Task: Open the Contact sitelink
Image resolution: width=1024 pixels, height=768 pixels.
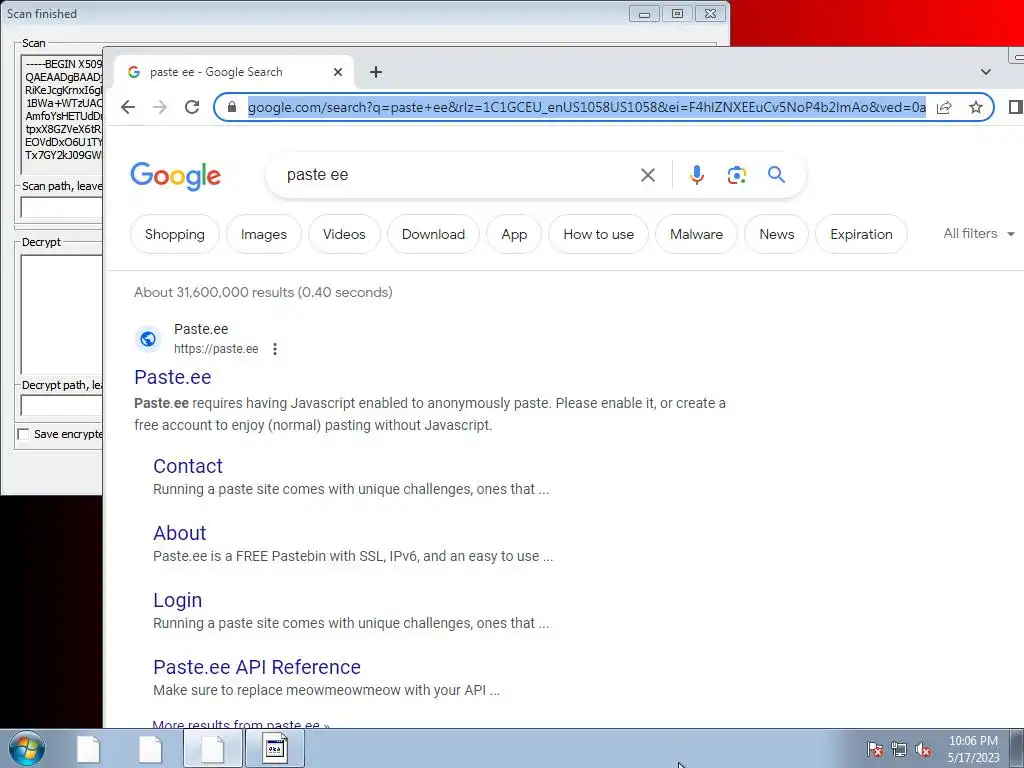Action: (x=187, y=466)
